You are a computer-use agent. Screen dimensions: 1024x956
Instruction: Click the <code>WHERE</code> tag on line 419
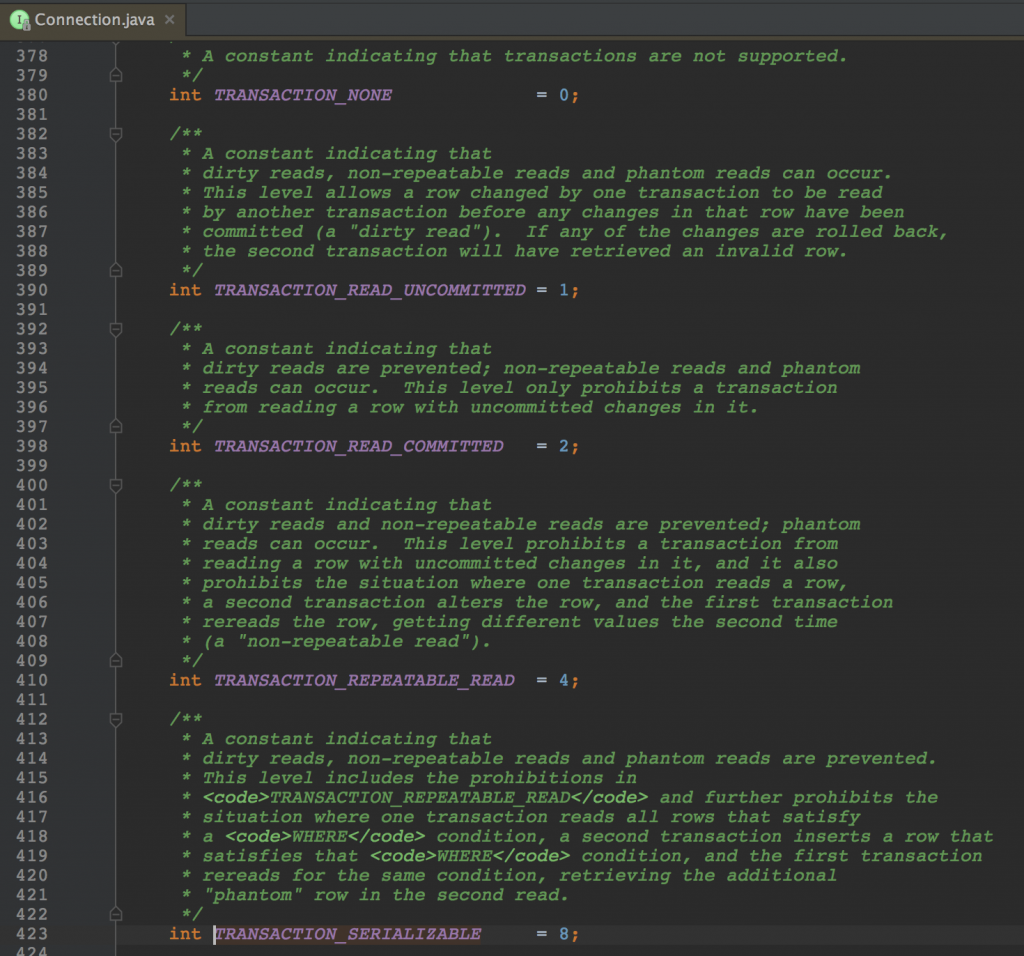tap(470, 857)
